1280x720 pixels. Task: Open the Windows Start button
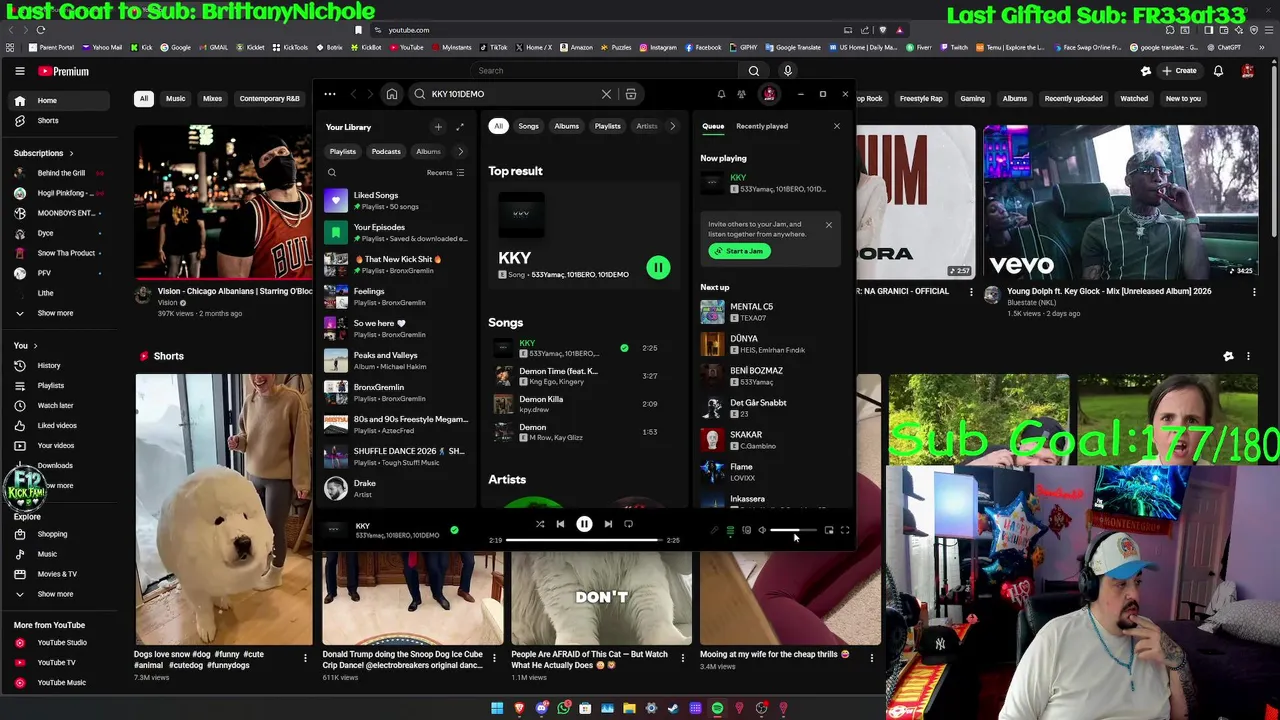[x=497, y=708]
